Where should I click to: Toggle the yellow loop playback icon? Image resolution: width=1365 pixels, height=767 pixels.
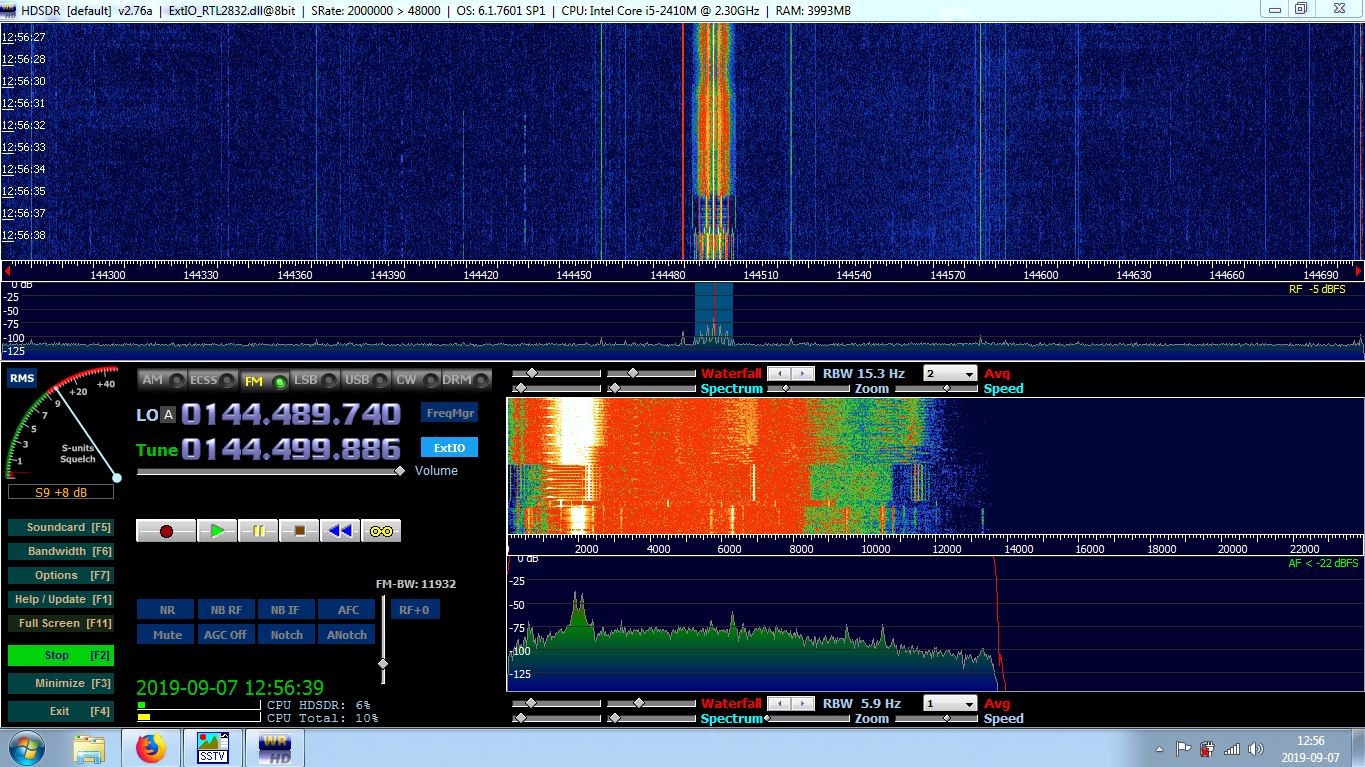(381, 531)
